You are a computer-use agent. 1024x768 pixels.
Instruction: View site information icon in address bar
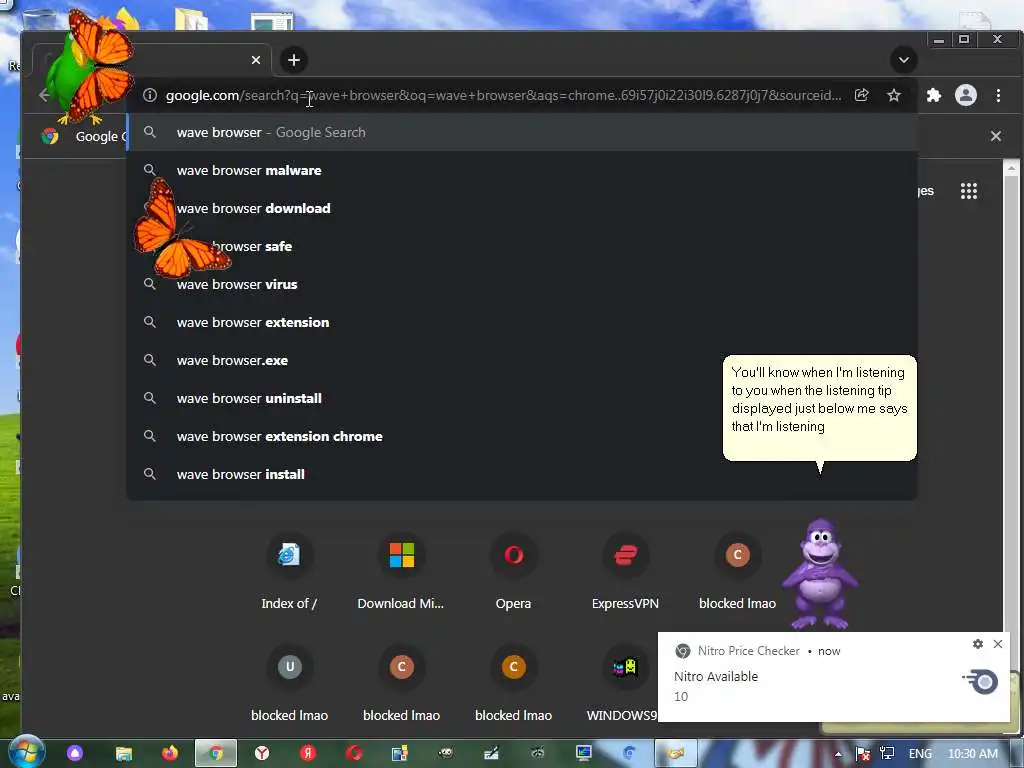[150, 95]
